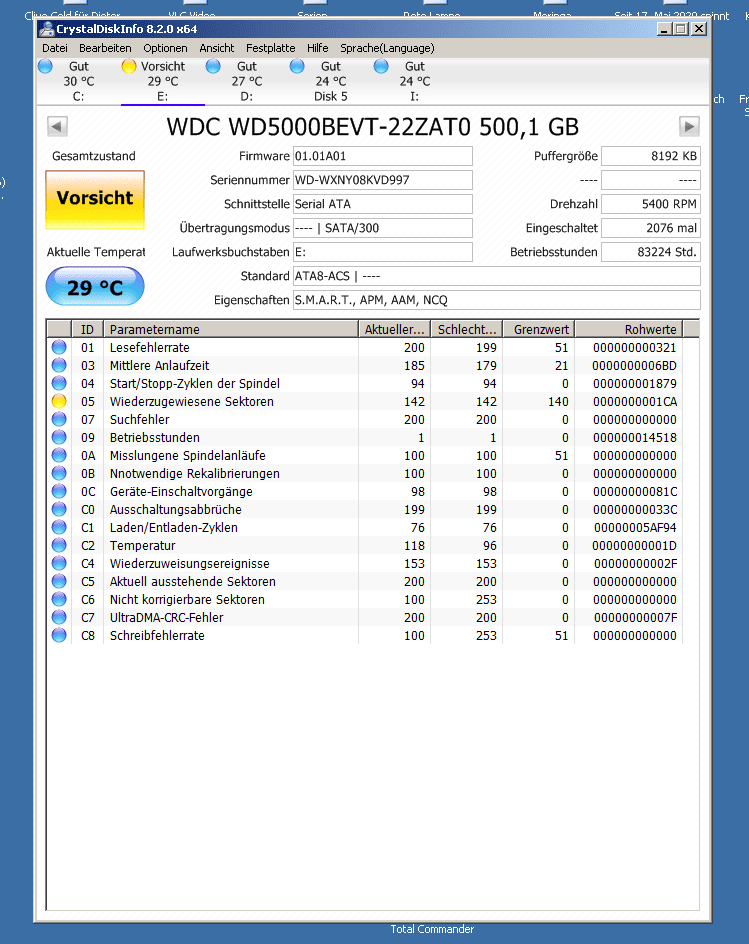Select drive C: with Gut status
This screenshot has height=944, width=749.
(78, 81)
